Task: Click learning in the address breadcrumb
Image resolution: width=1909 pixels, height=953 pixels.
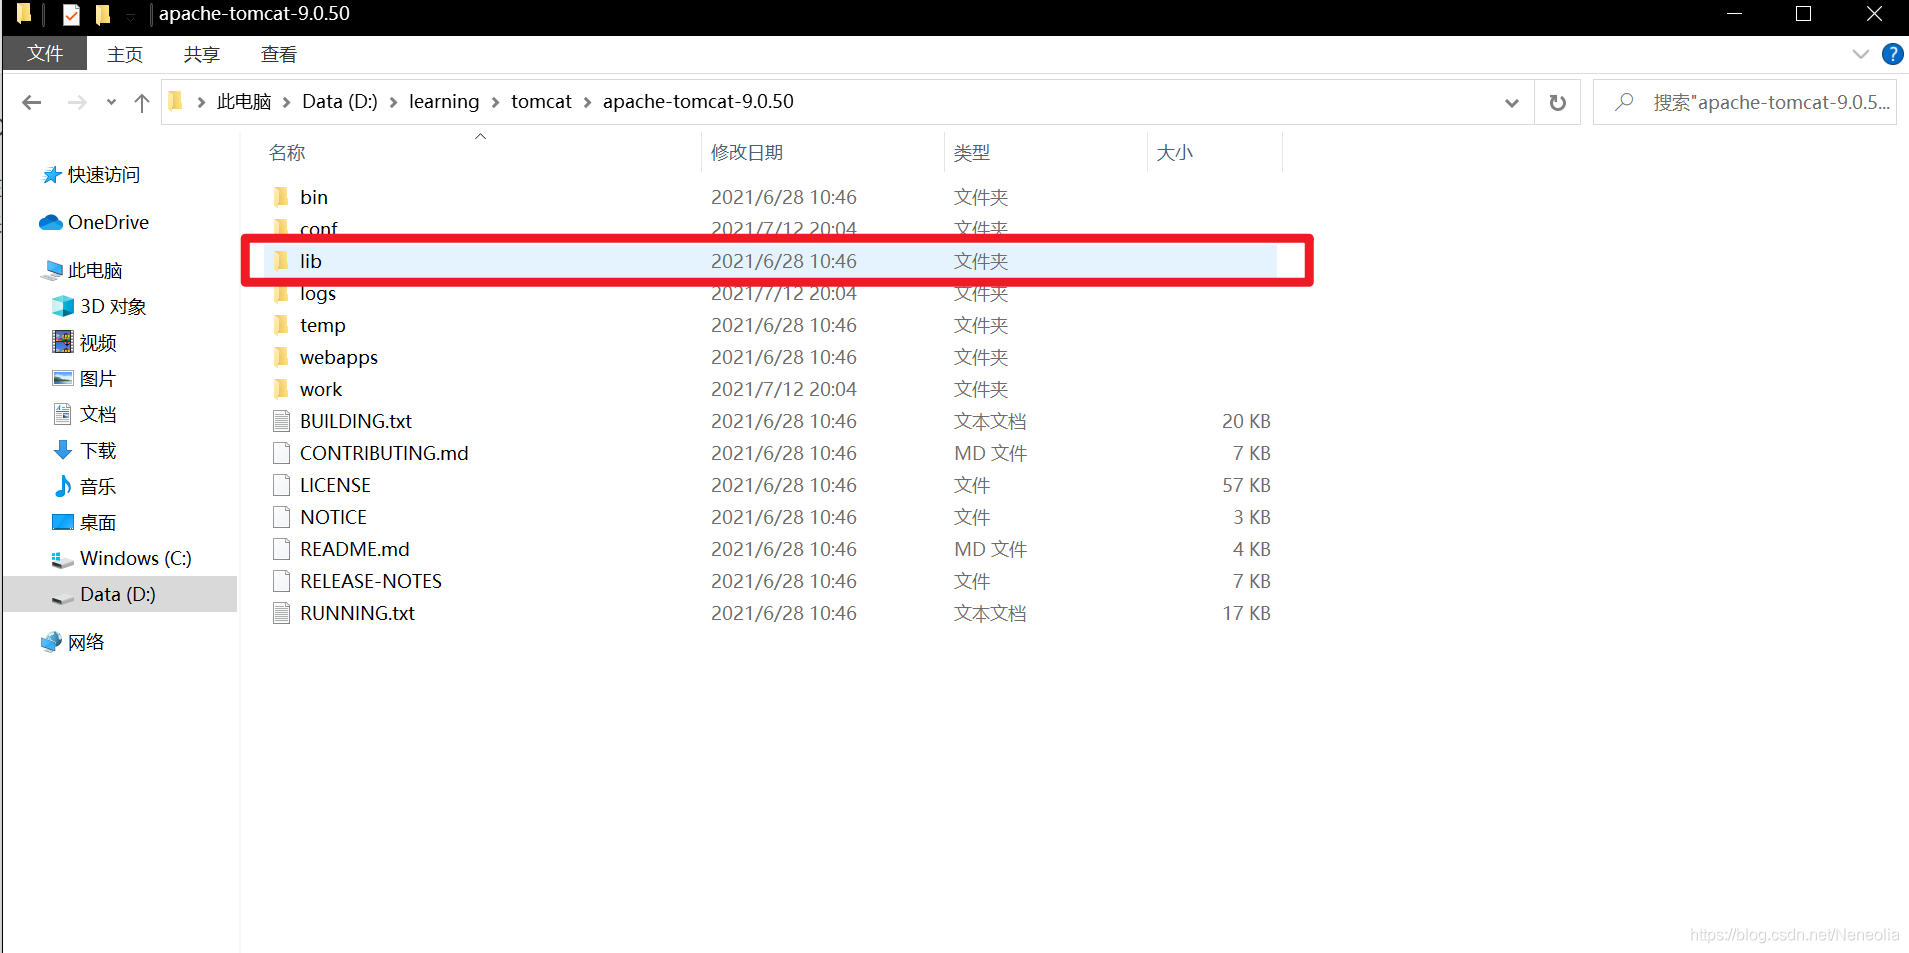Action: tap(444, 101)
